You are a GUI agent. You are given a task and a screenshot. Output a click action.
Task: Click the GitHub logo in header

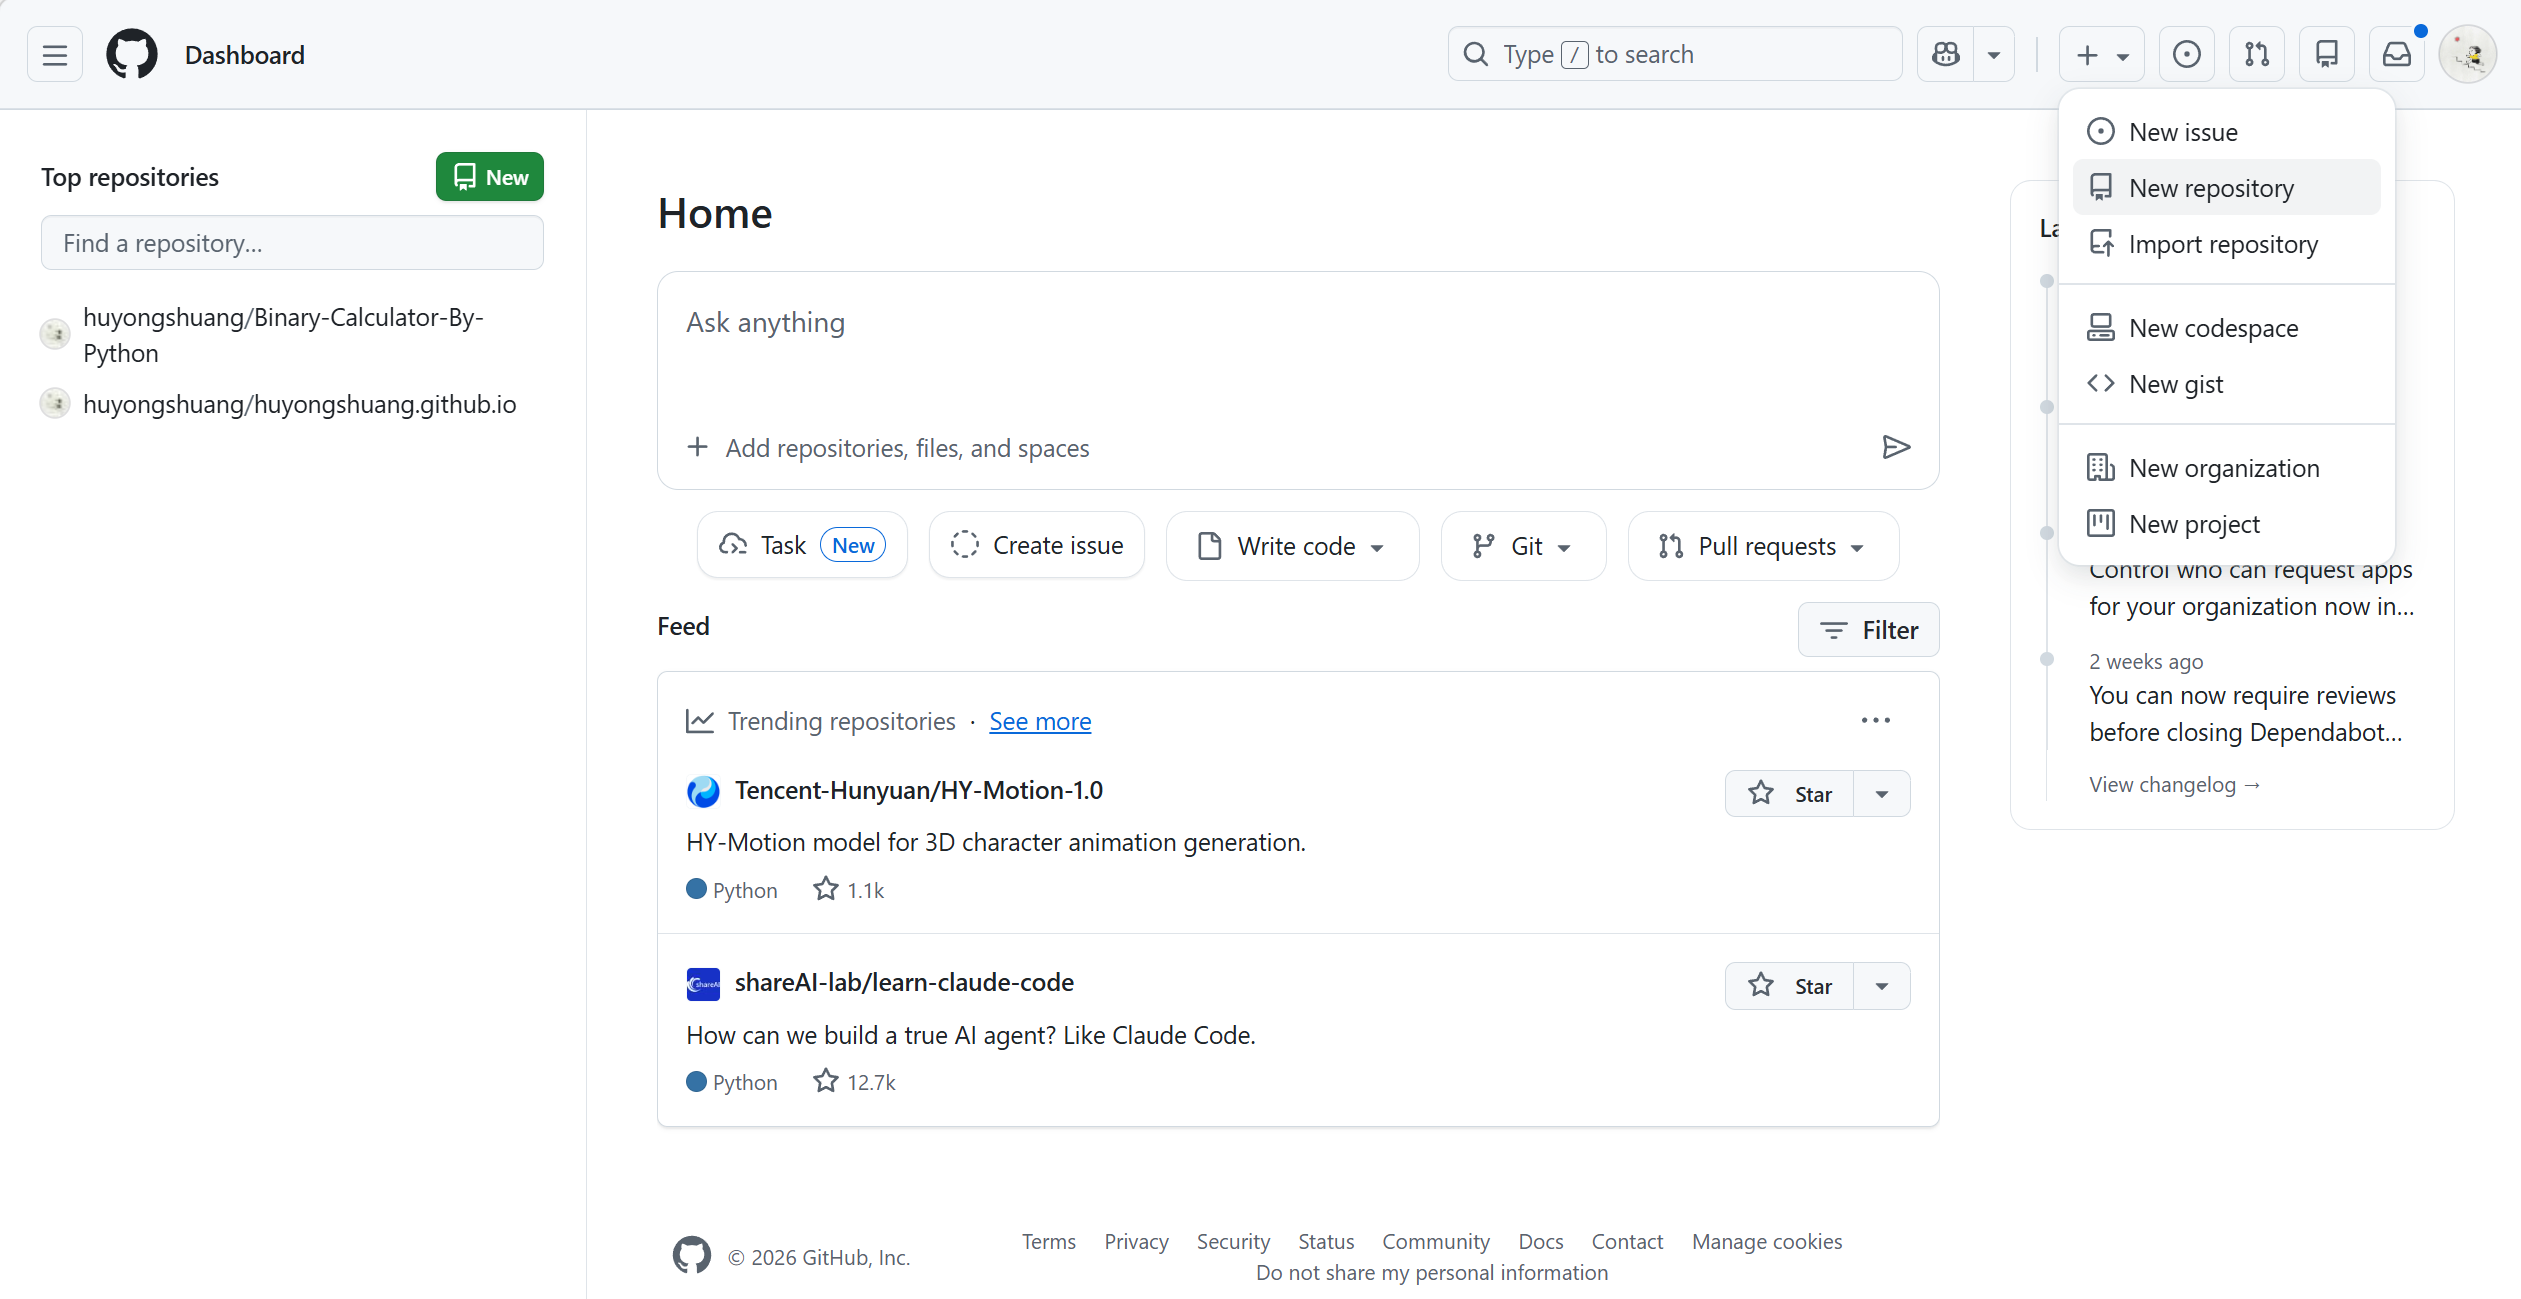[x=132, y=55]
